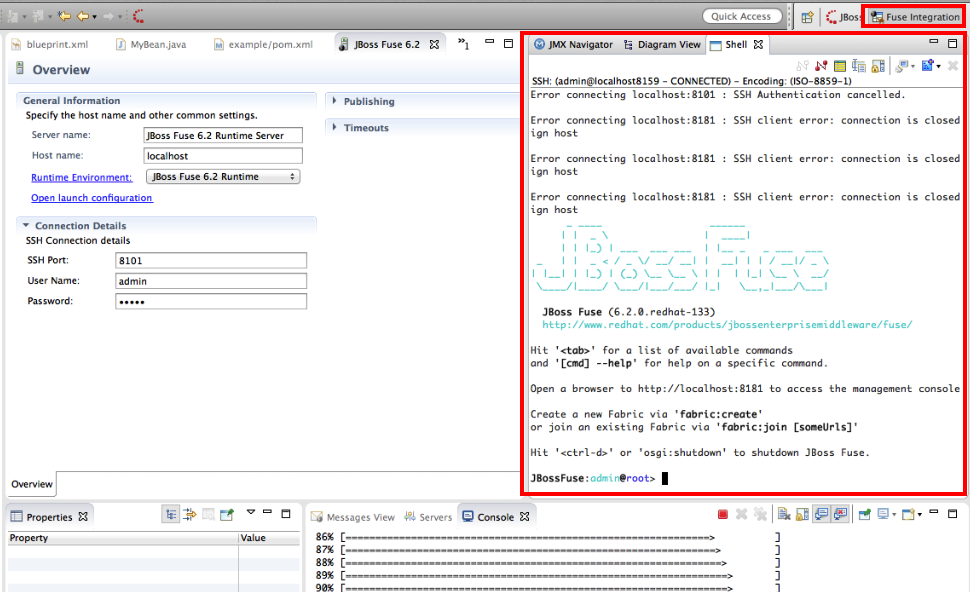Switch to the Diagram View tab
Image resolution: width=970 pixels, height=592 pixels.
tap(662, 45)
